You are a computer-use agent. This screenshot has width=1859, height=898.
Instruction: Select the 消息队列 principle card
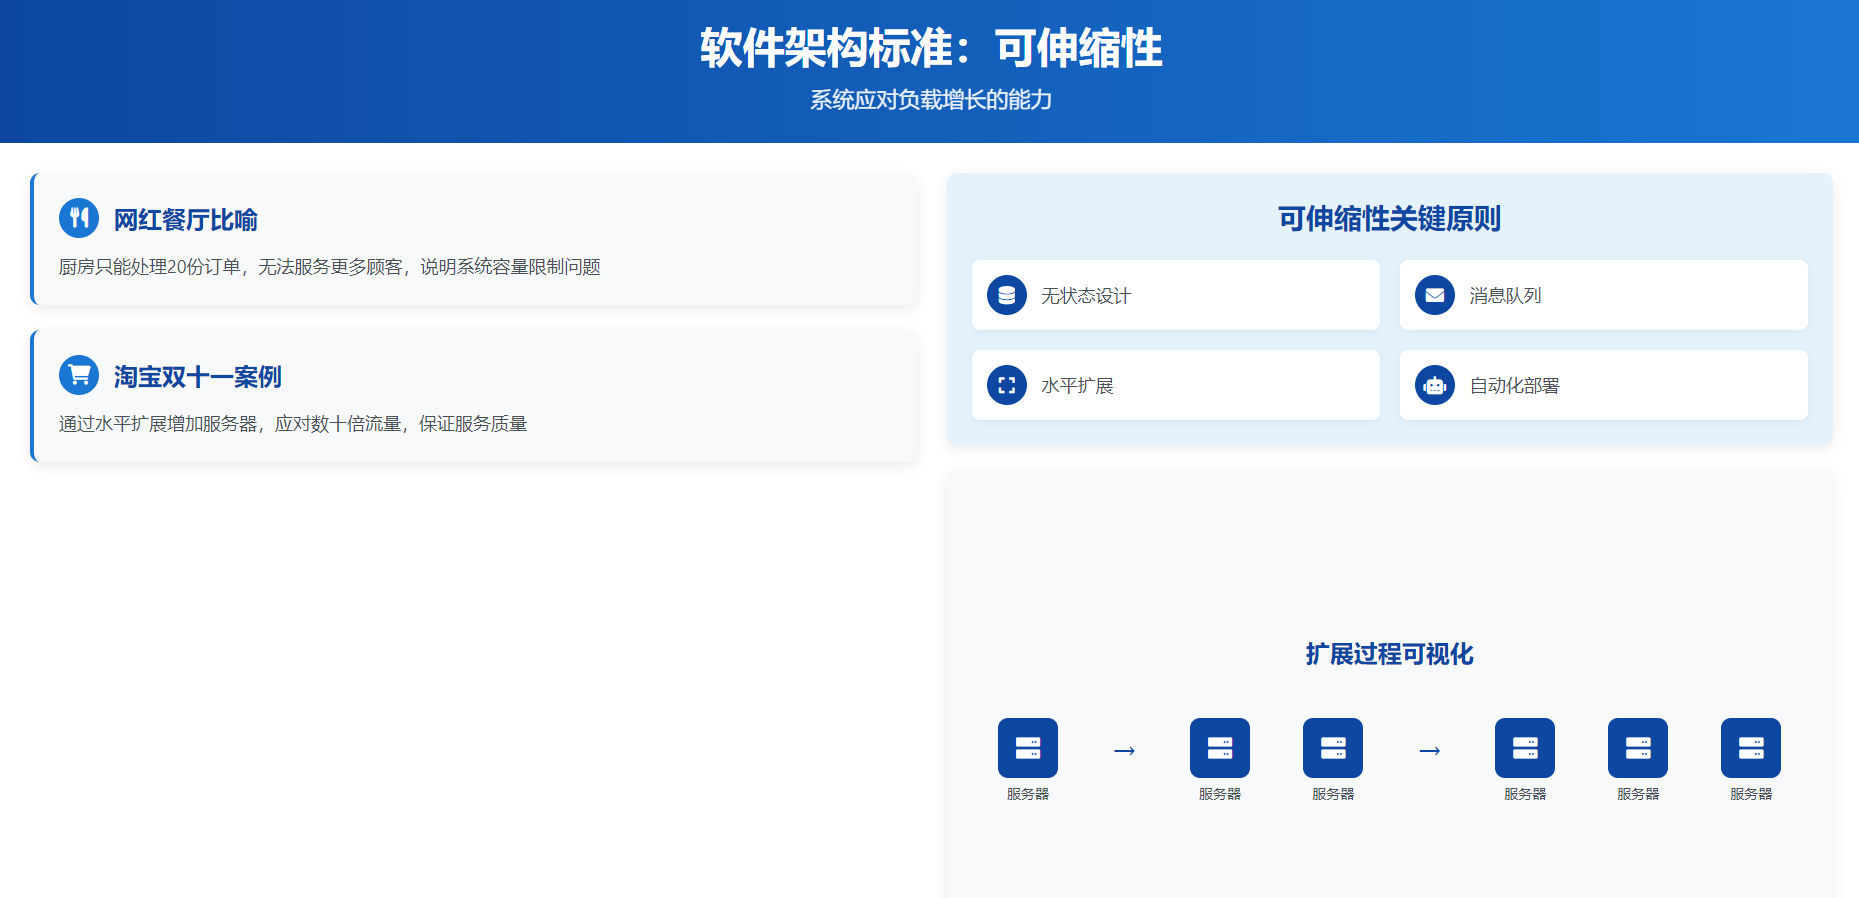(x=1604, y=295)
